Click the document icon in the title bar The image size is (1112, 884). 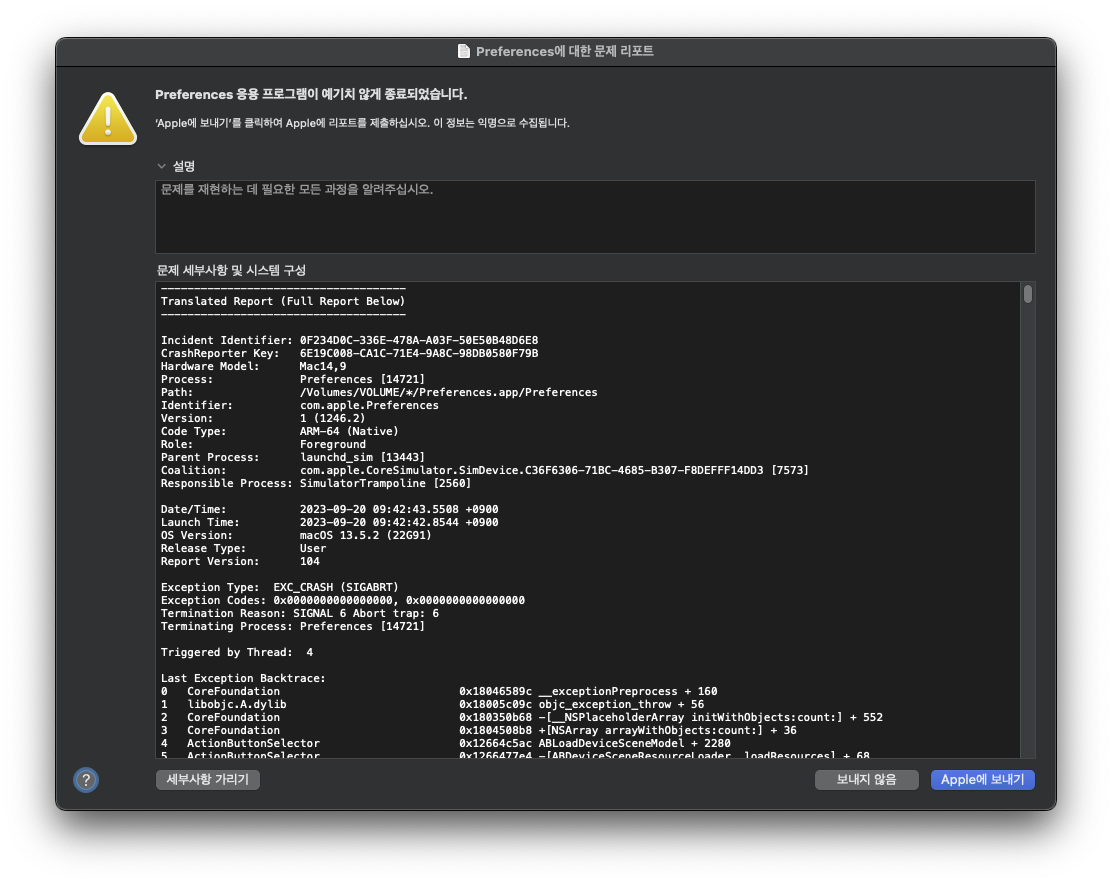point(464,51)
